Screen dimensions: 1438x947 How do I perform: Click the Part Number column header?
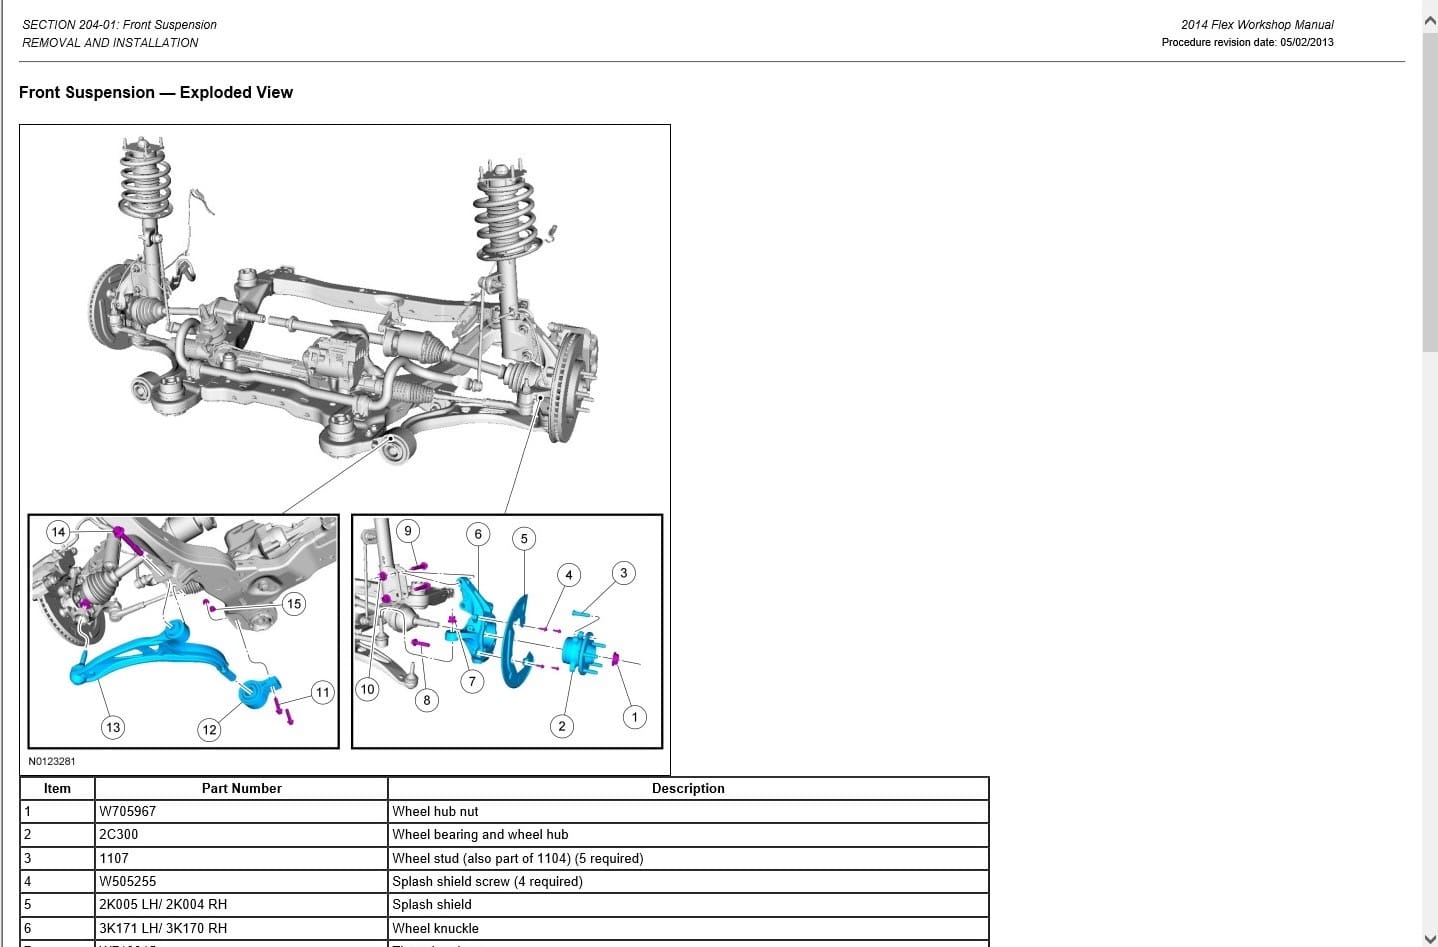(241, 788)
